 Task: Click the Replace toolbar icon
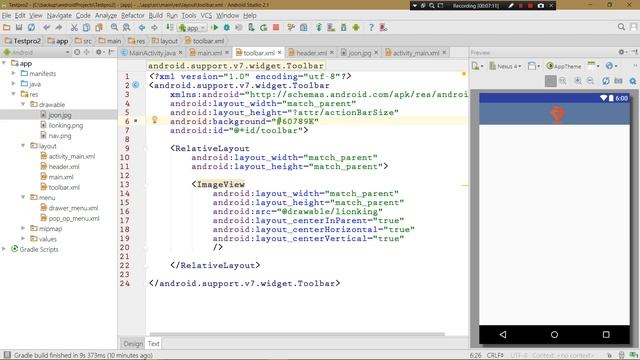(x=127, y=28)
